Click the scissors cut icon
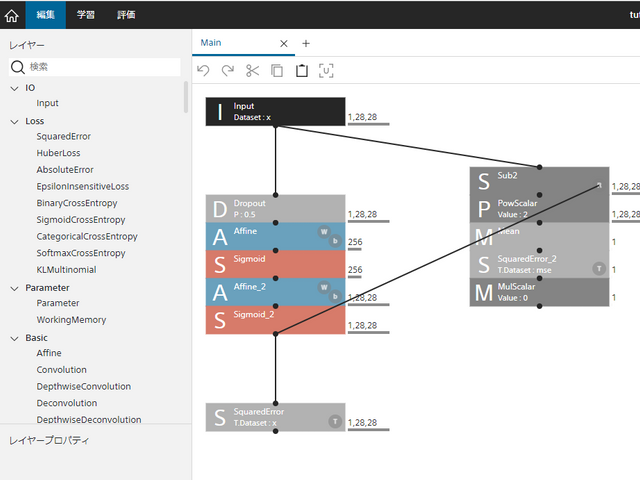 (252, 70)
